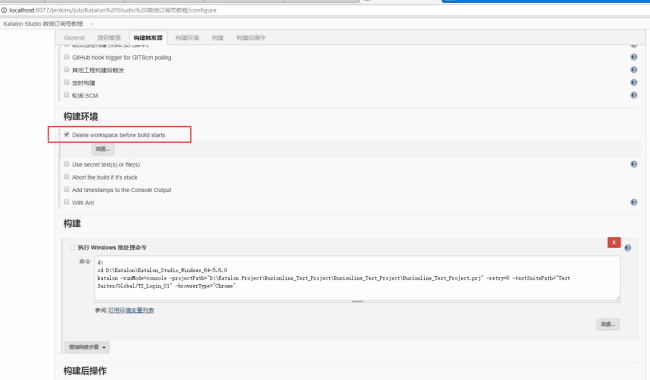650x380 pixels.
Task: Toggle GitHub hook trigger for GITScm polling
Action: (67, 57)
